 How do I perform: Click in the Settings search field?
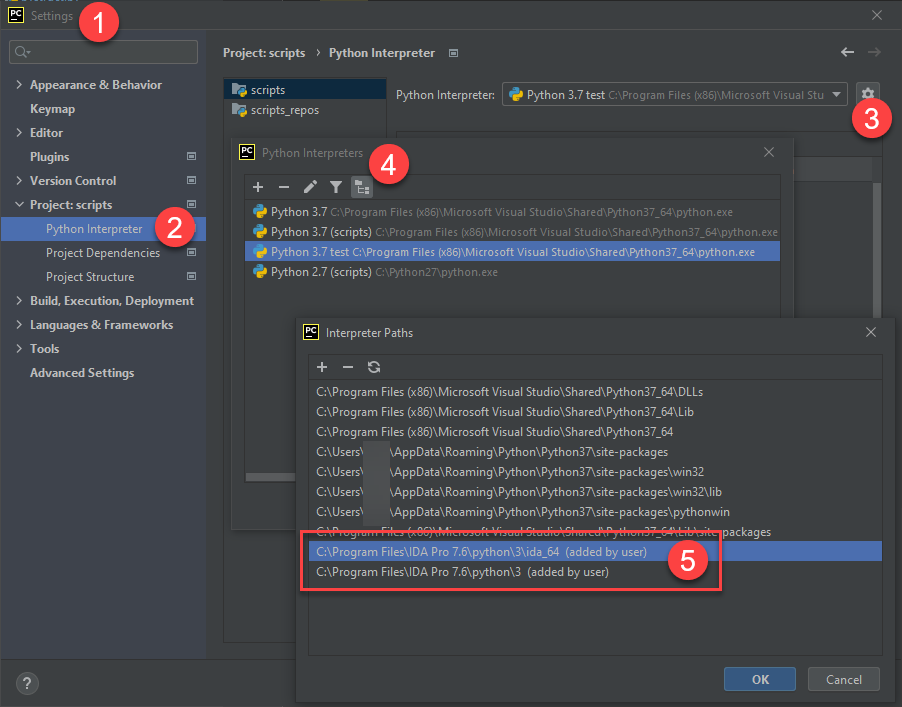tap(104, 52)
